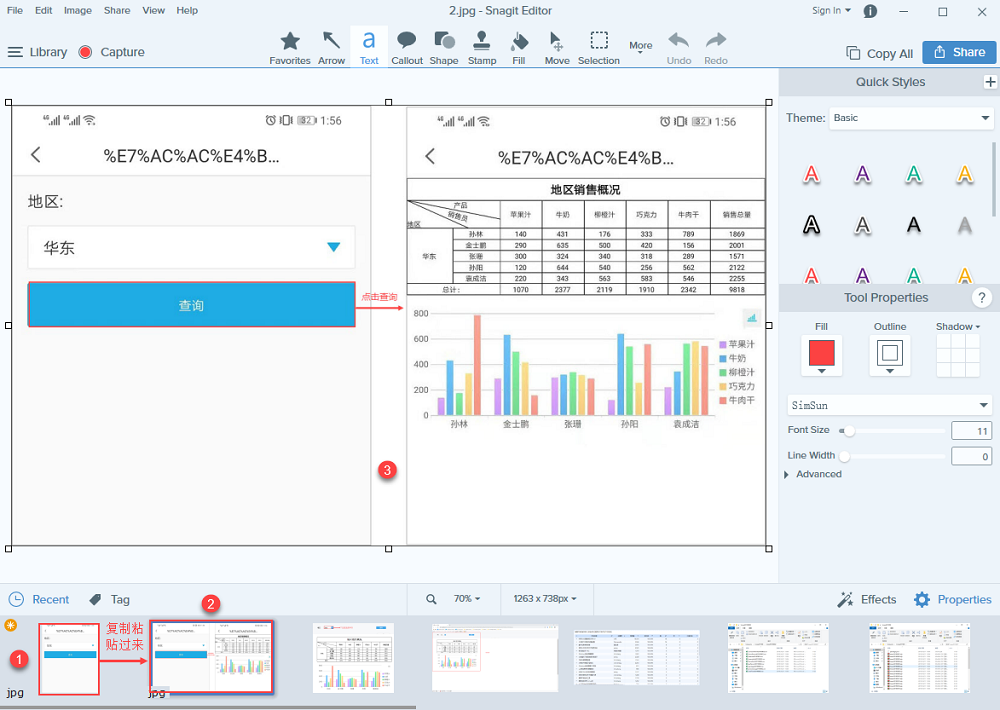Start a new Capture
Screen dimensions: 1000x710
pos(112,52)
